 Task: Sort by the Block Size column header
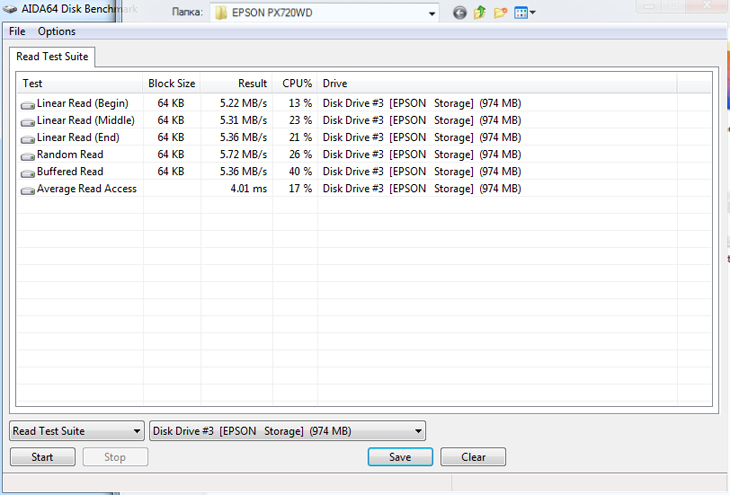click(172, 83)
